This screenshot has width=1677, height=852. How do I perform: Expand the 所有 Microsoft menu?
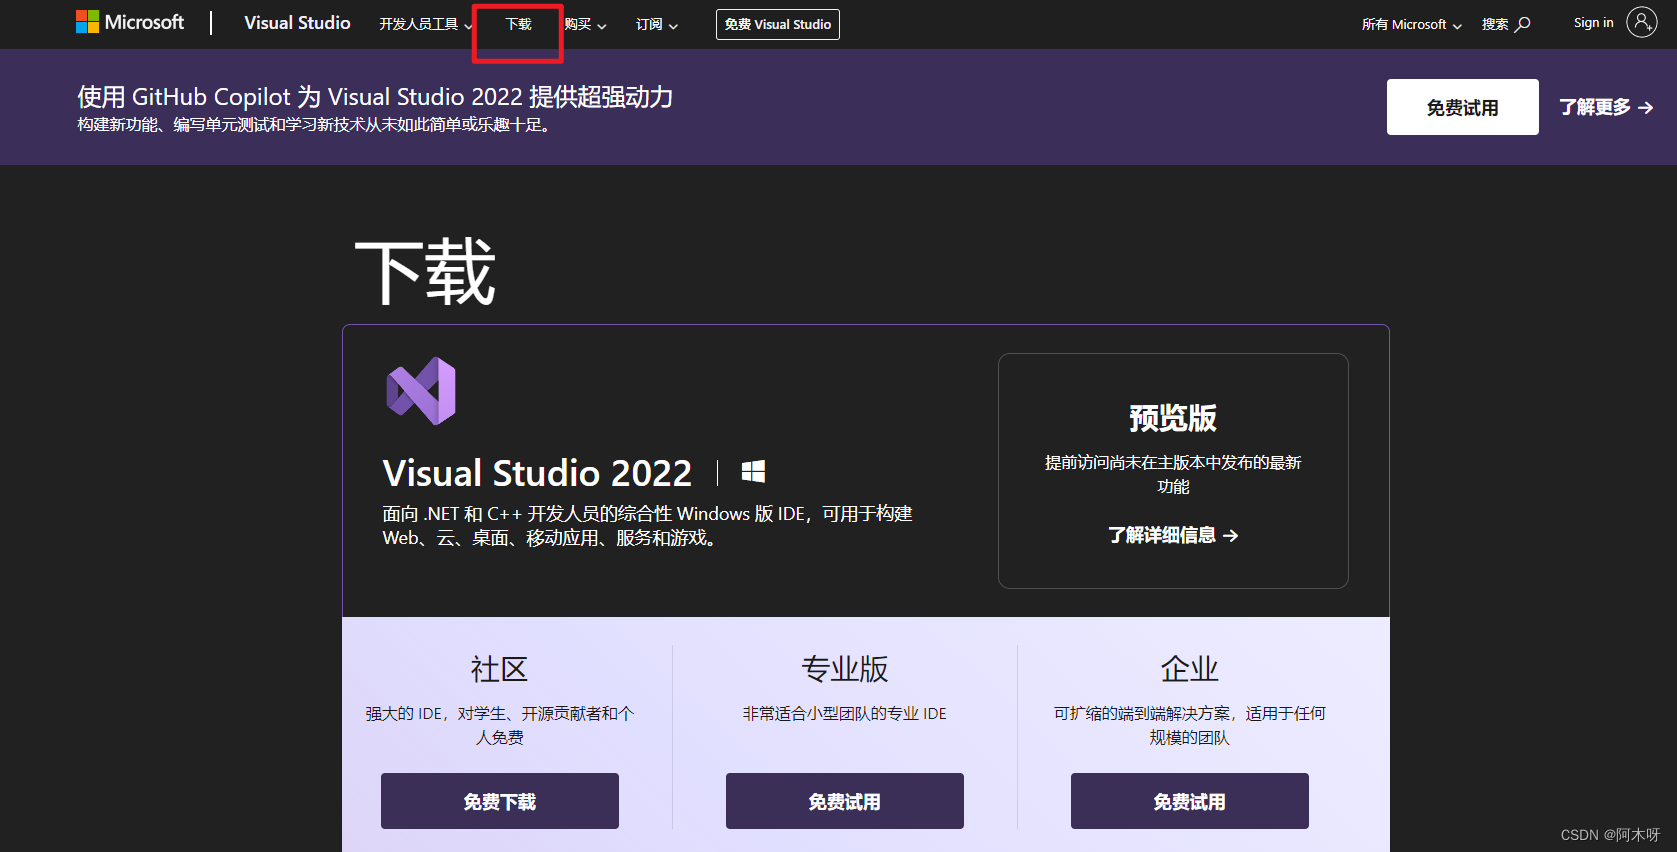coord(1411,24)
